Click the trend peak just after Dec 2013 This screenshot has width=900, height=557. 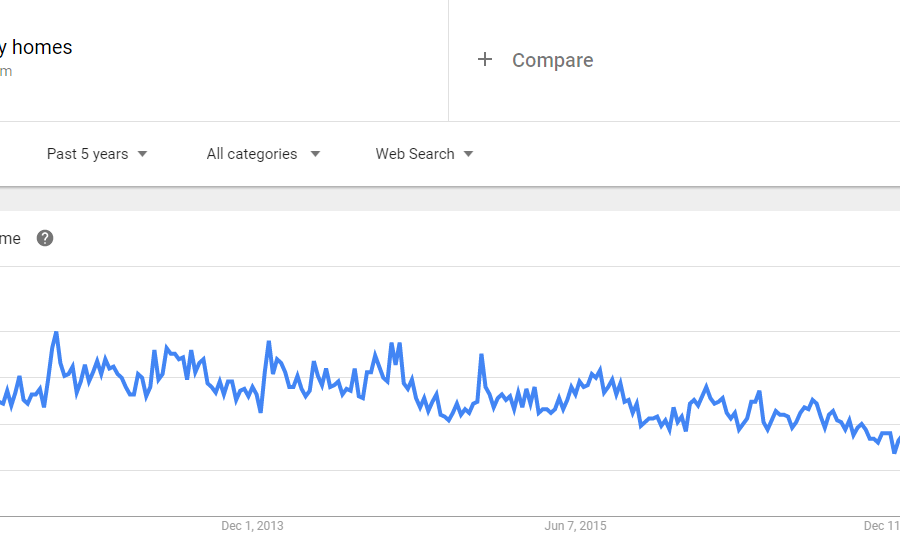click(268, 343)
